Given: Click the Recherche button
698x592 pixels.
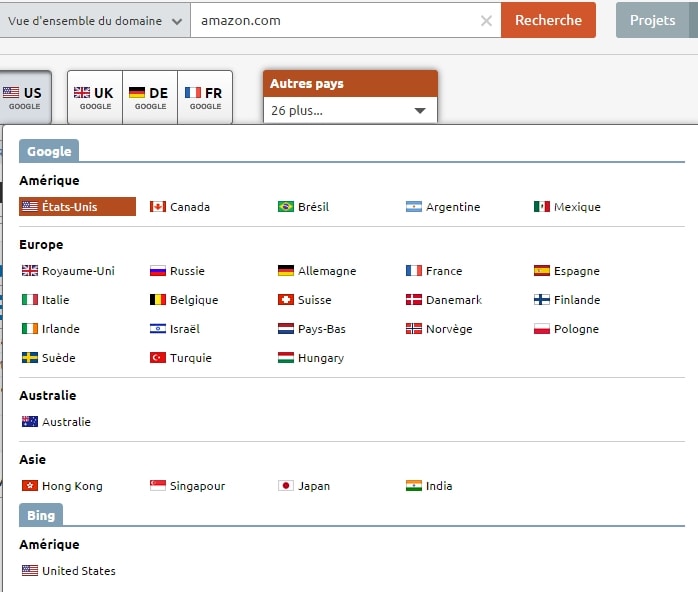Looking at the screenshot, I should click(x=548, y=20).
